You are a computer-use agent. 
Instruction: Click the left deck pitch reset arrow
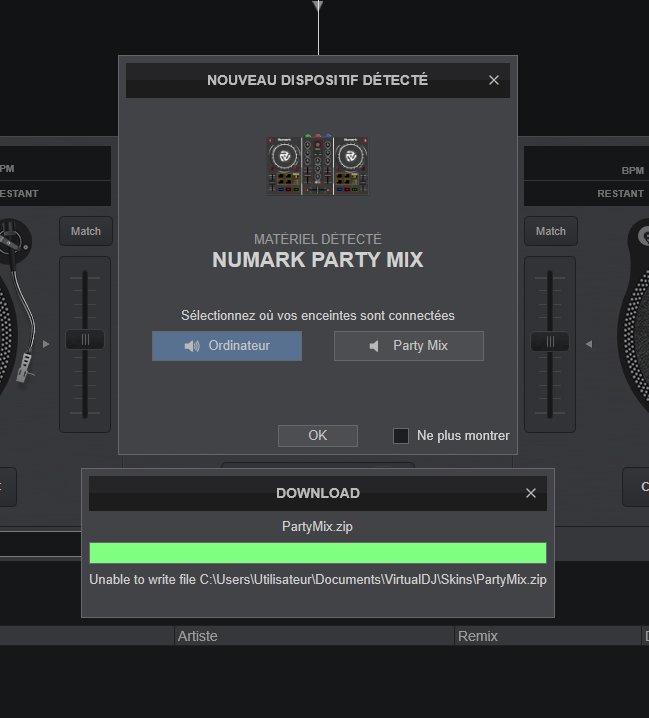click(45, 344)
